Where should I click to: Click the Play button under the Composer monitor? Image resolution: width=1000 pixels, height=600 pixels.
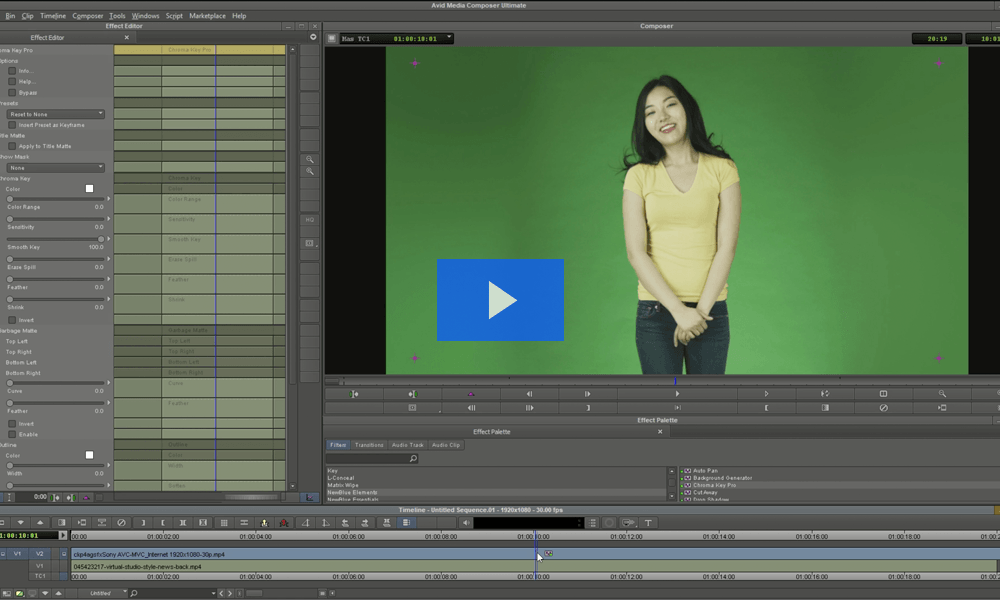(x=677, y=393)
